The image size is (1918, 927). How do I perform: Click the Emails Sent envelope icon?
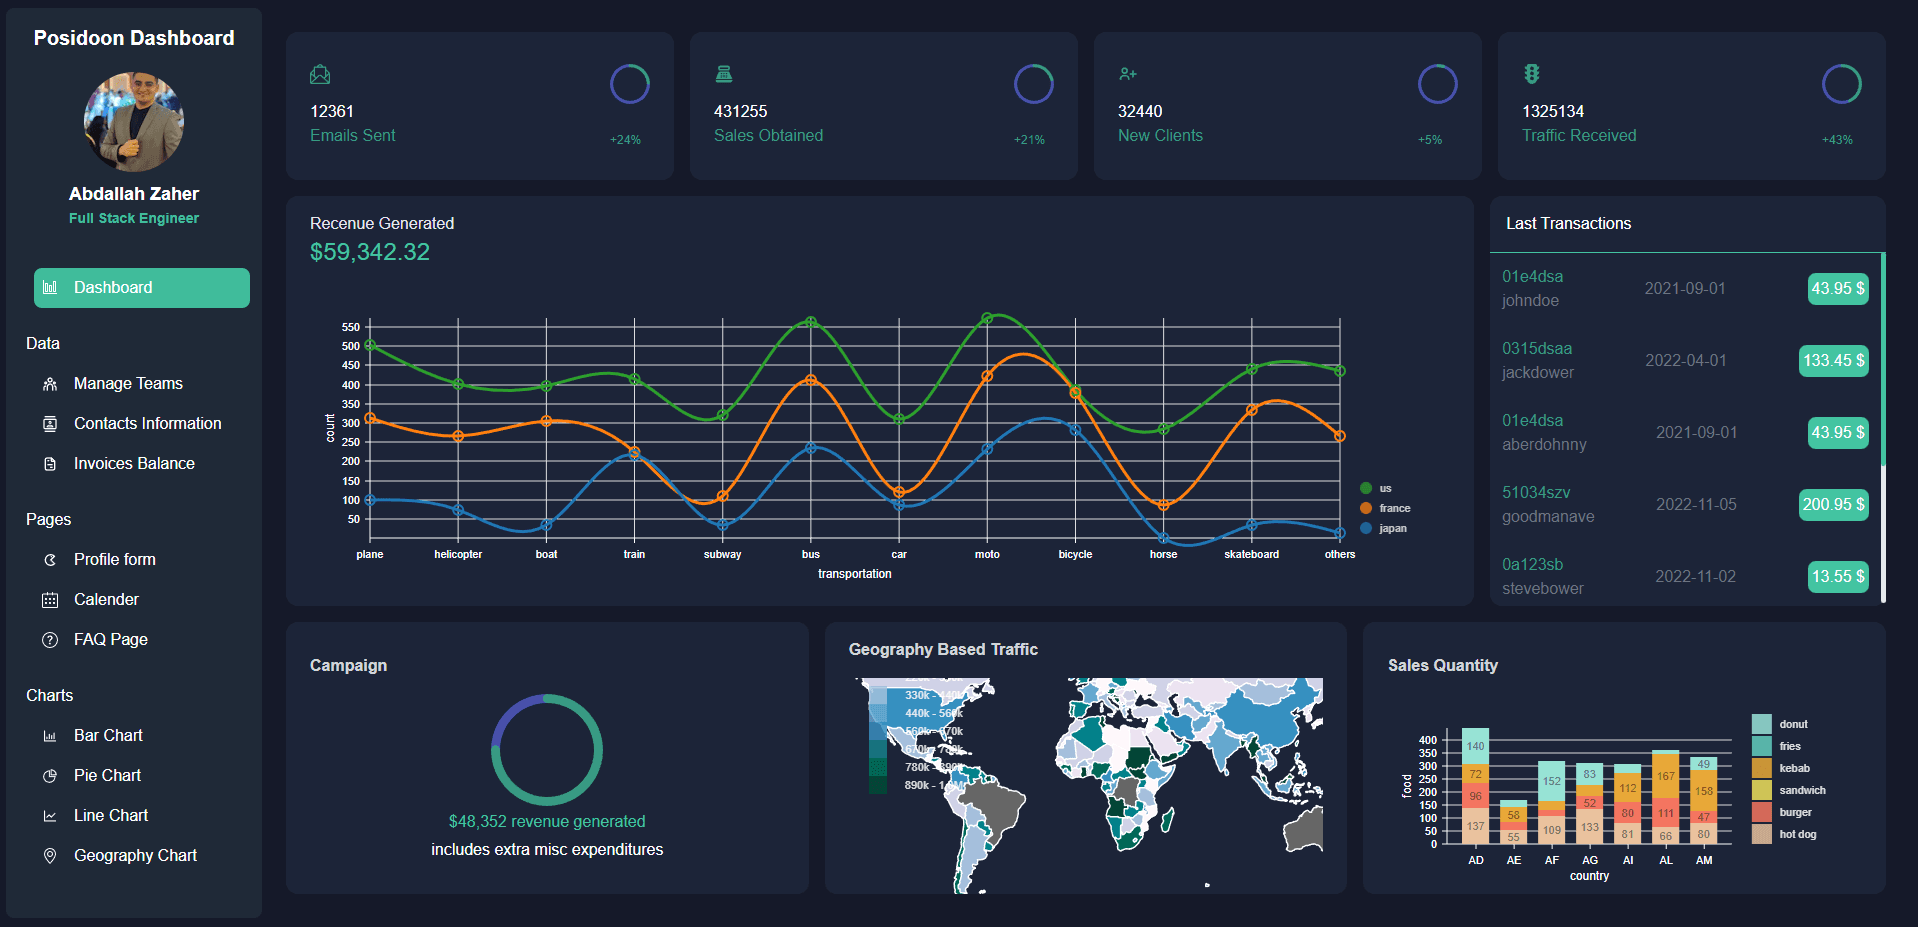click(320, 75)
